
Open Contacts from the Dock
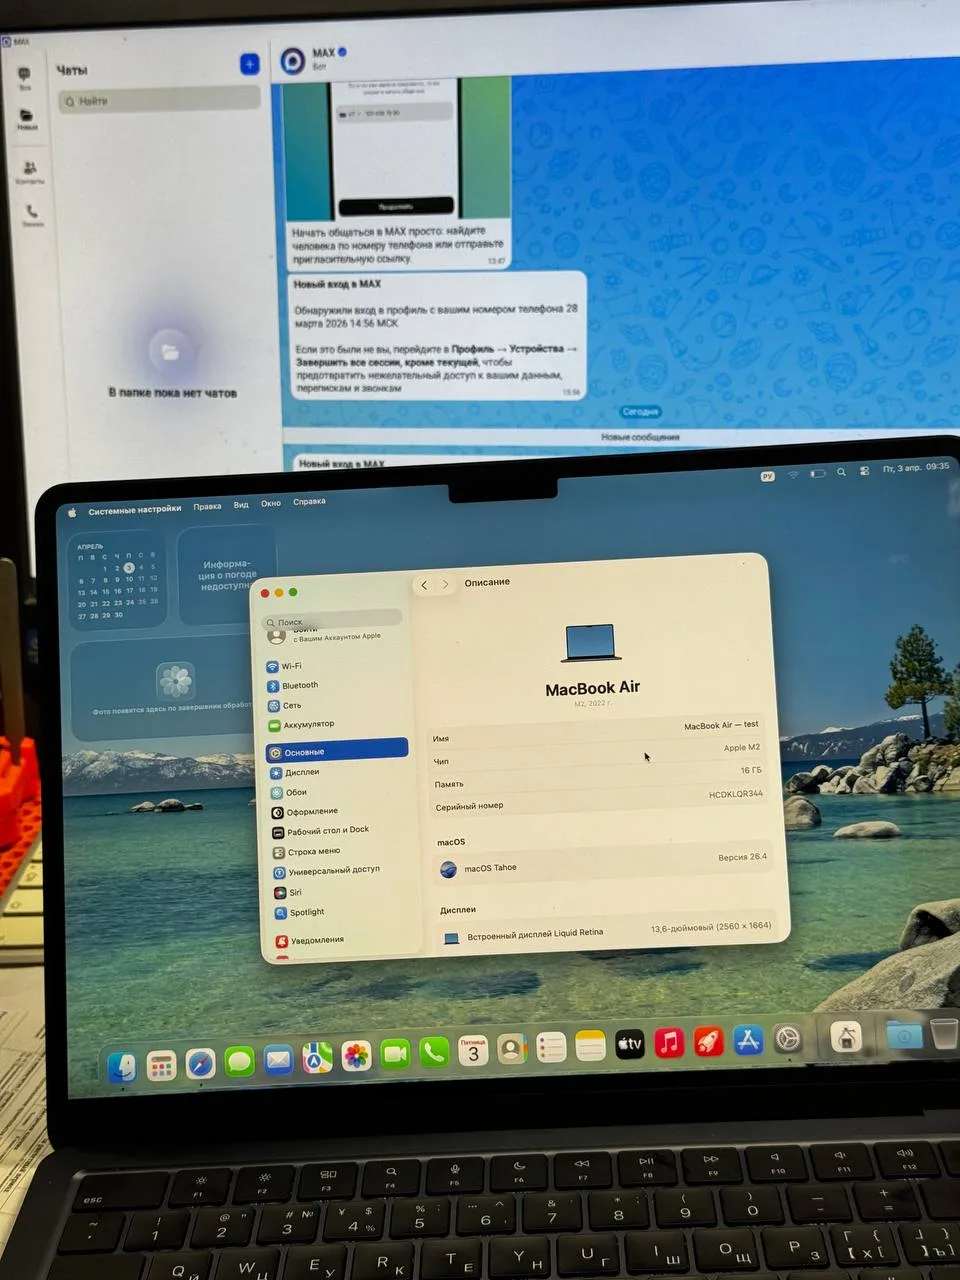pyautogui.click(x=512, y=1049)
